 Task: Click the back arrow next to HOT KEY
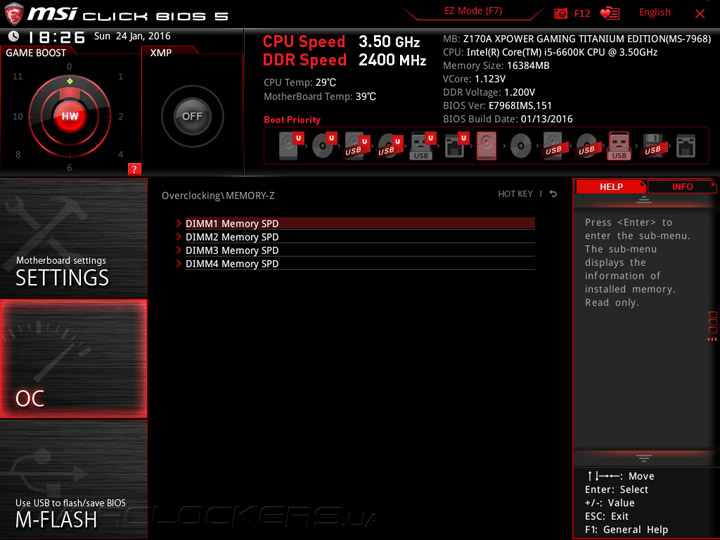point(553,194)
